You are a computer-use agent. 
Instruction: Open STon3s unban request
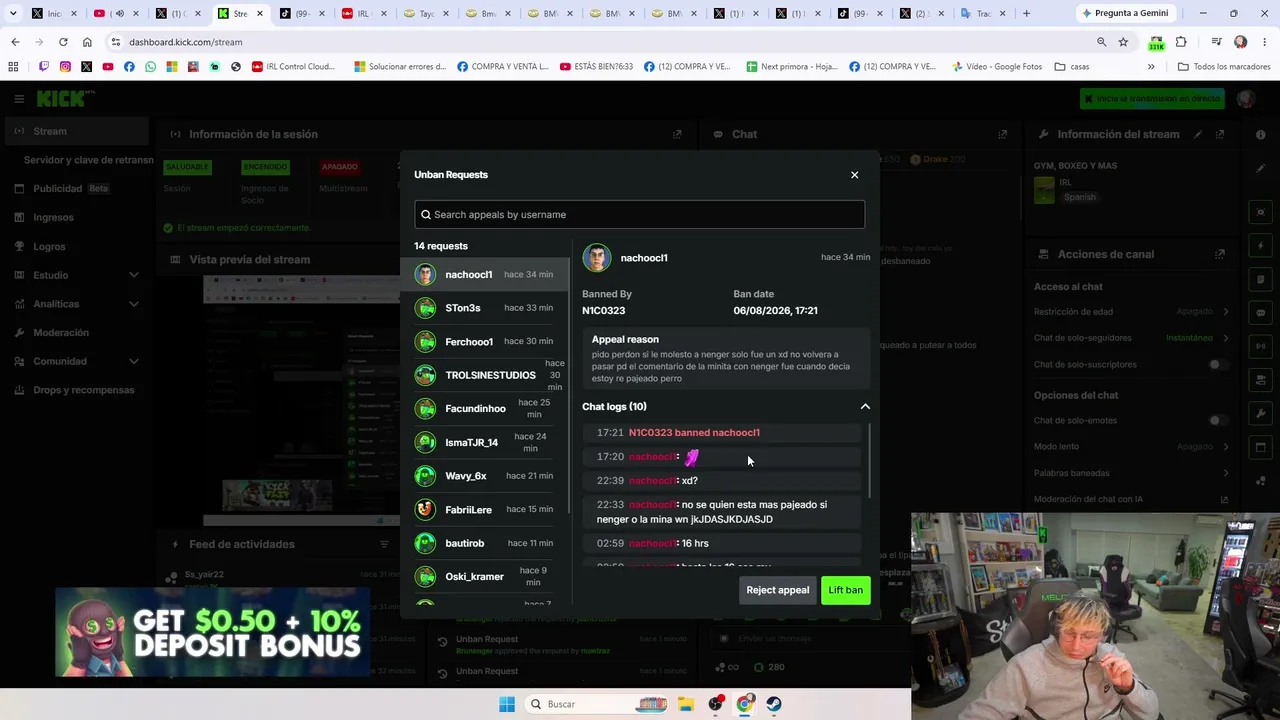pos(485,308)
